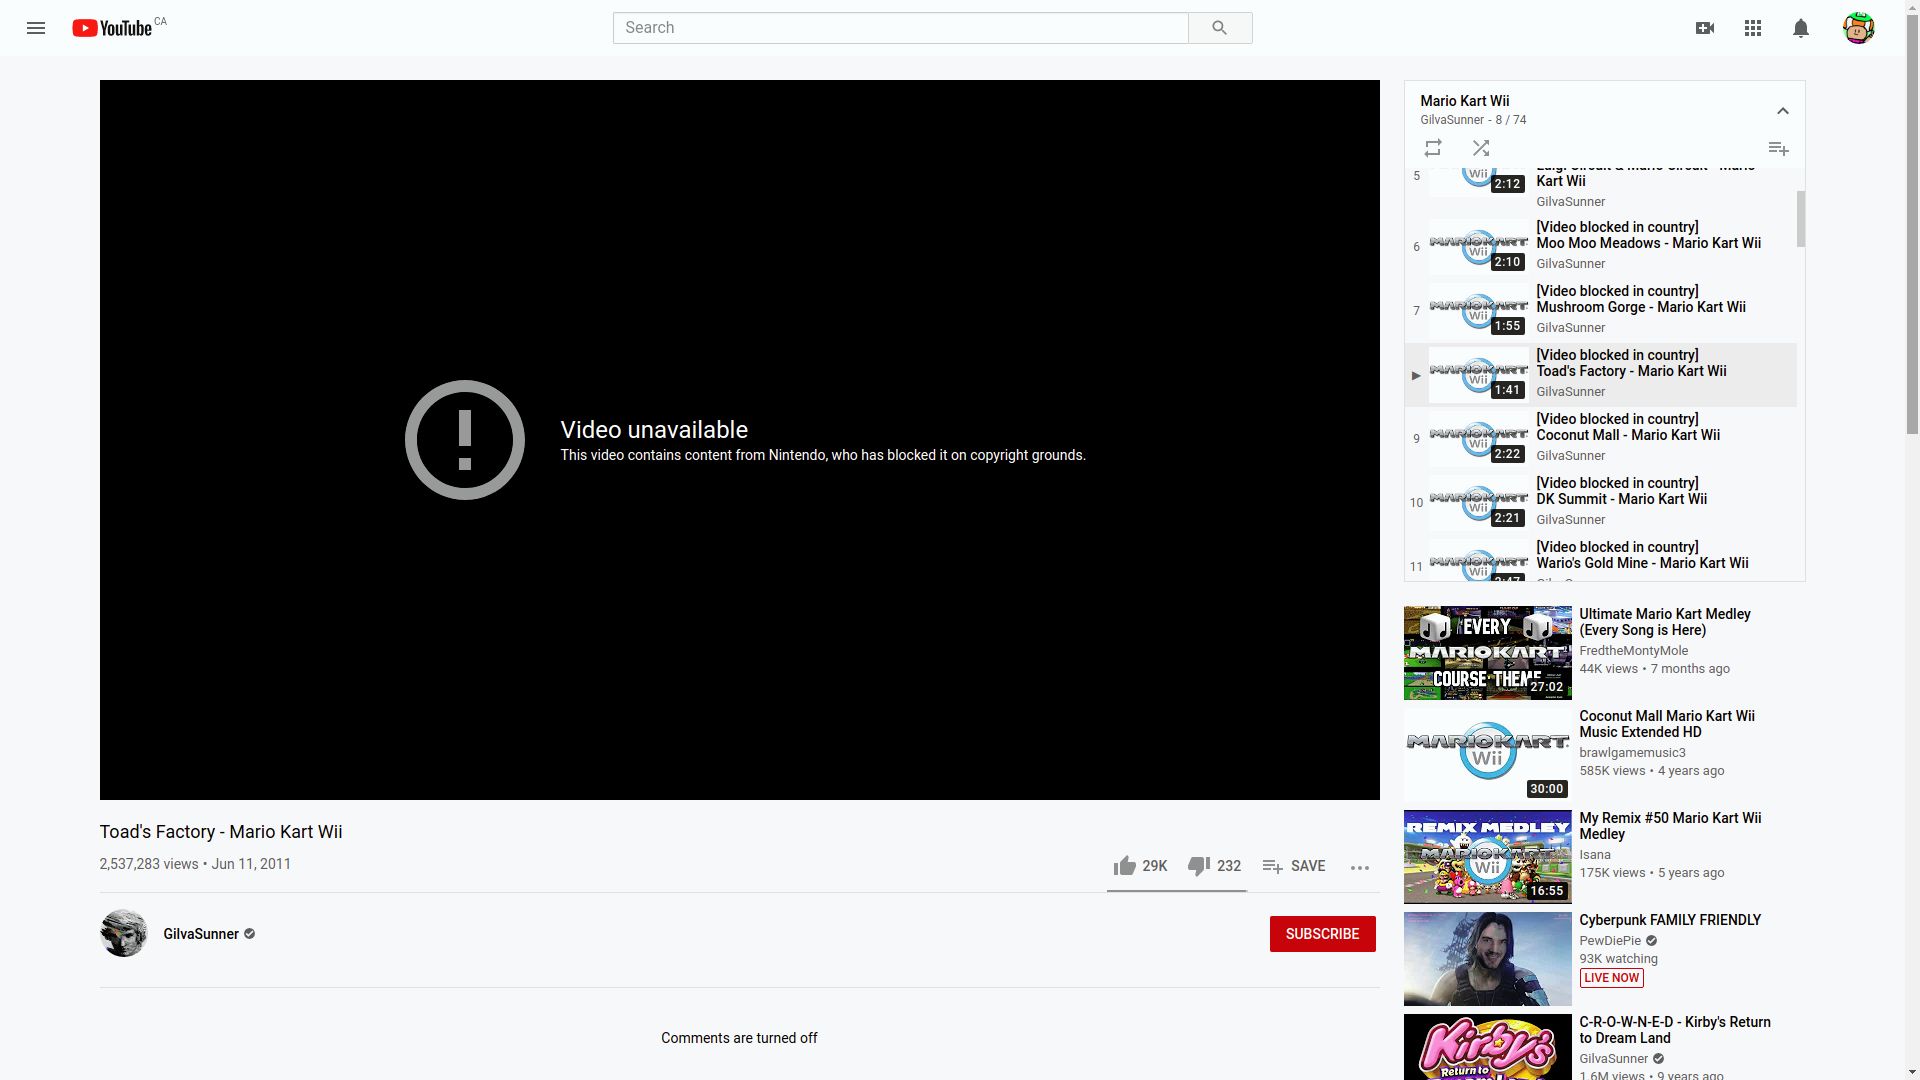Open the more actions ellipsis menu
This screenshot has width=1920, height=1080.
1359,867
